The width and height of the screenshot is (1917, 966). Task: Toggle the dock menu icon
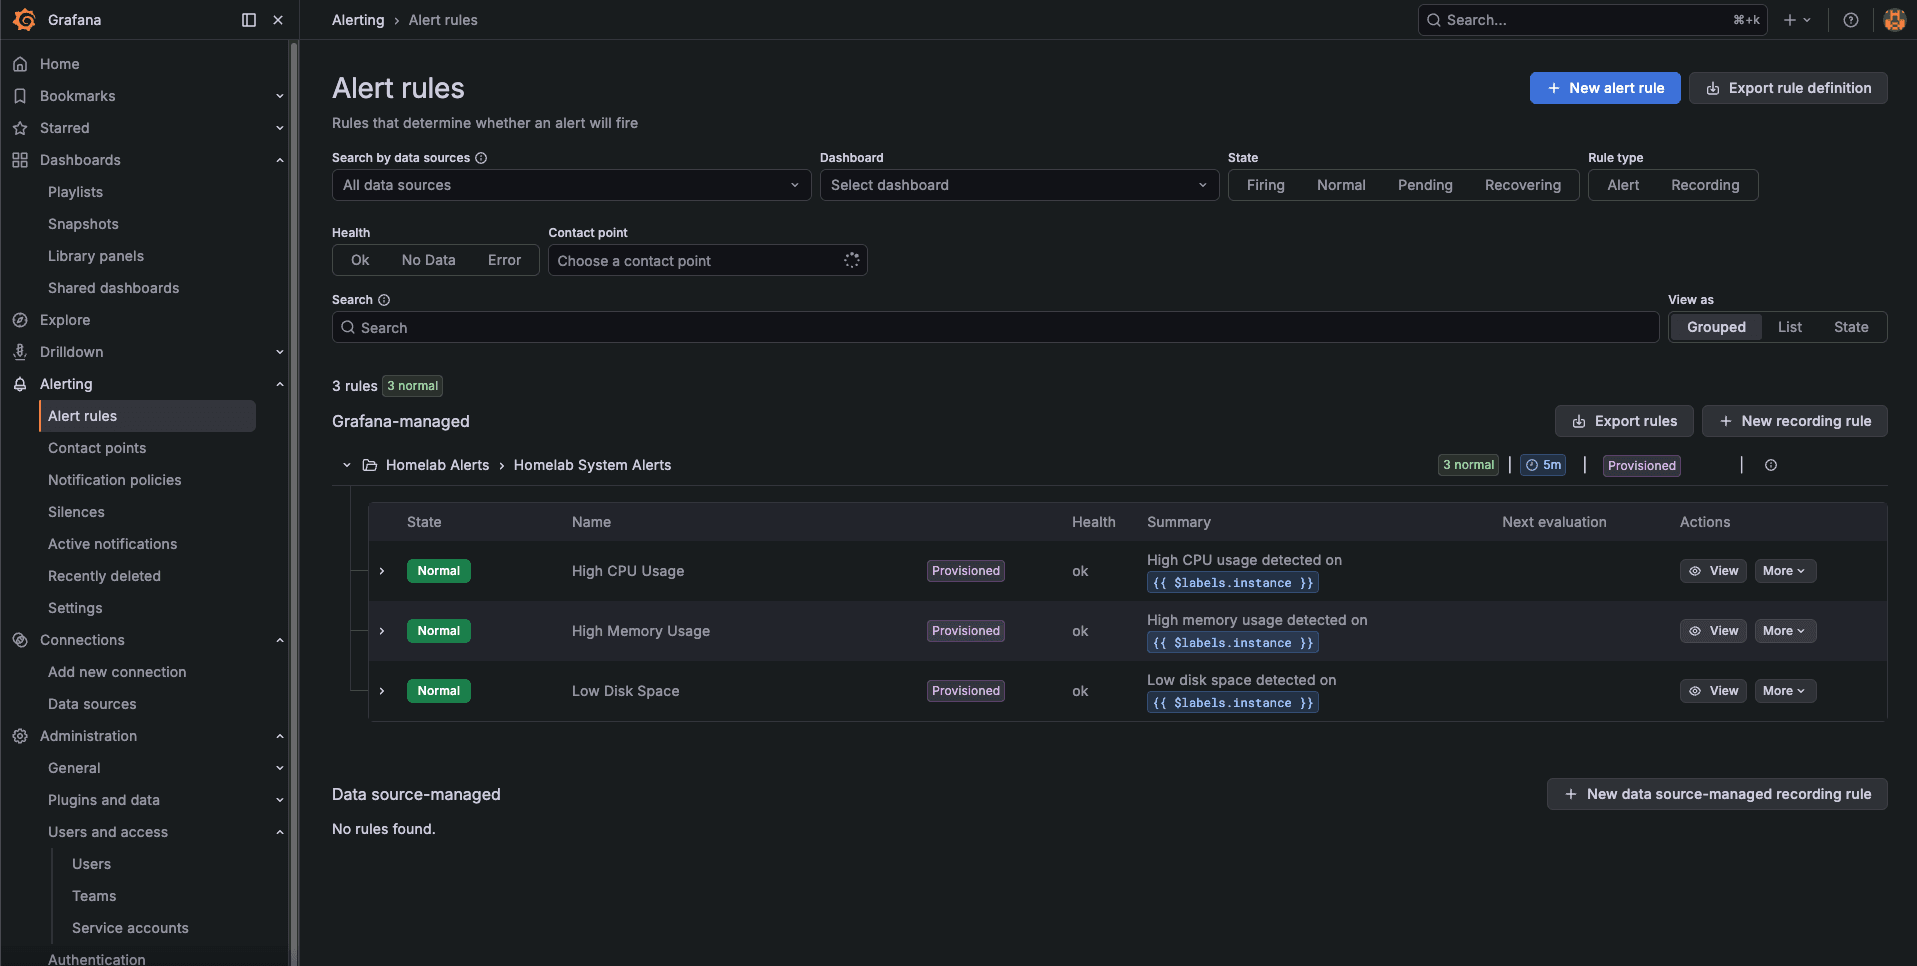point(249,20)
